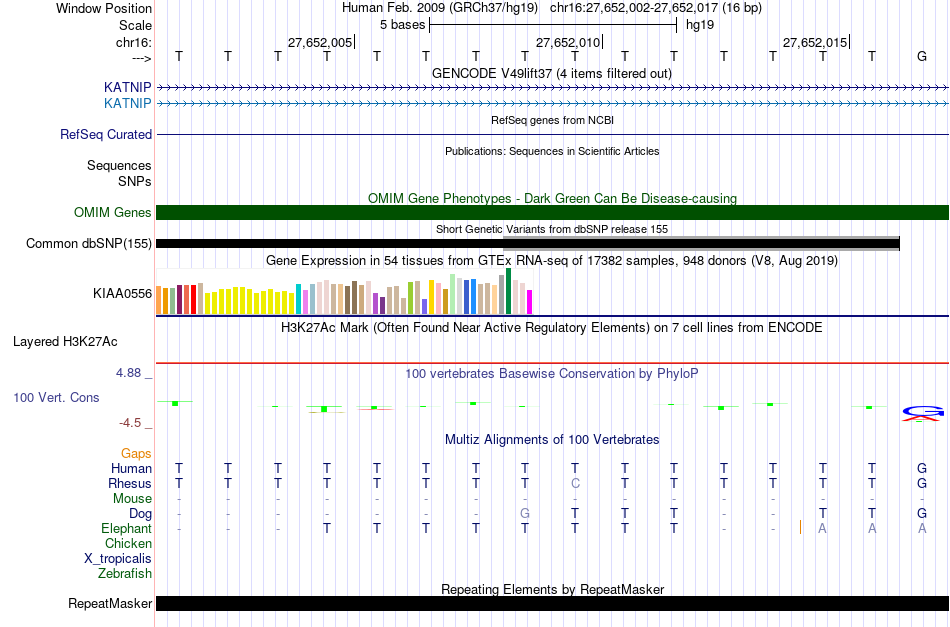The width and height of the screenshot is (950, 627).
Task: Click the light blue KATNIP gene label
Action: pos(127,104)
